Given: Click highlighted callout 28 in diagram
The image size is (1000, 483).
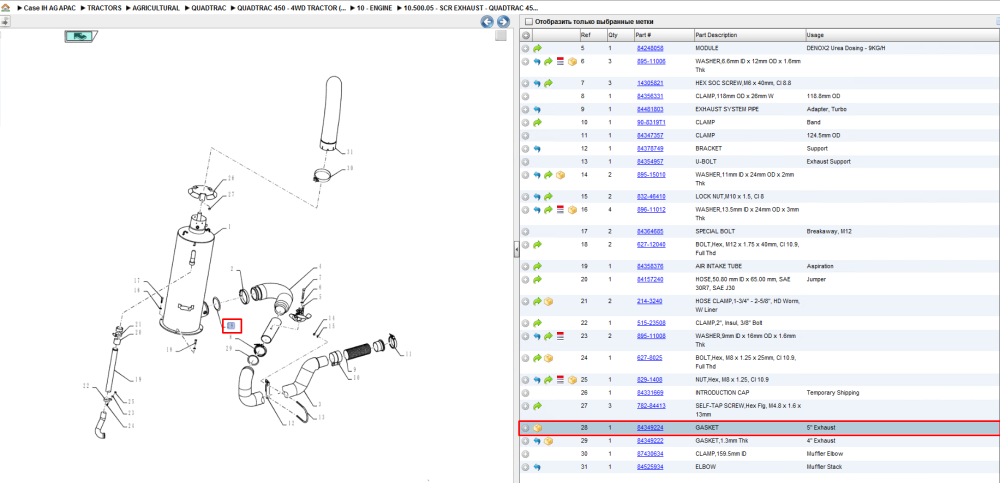Looking at the screenshot, I should click(x=232, y=326).
